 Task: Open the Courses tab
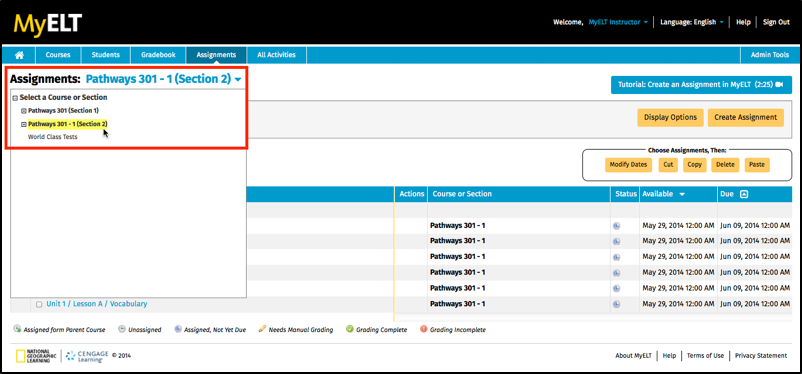[x=58, y=55]
